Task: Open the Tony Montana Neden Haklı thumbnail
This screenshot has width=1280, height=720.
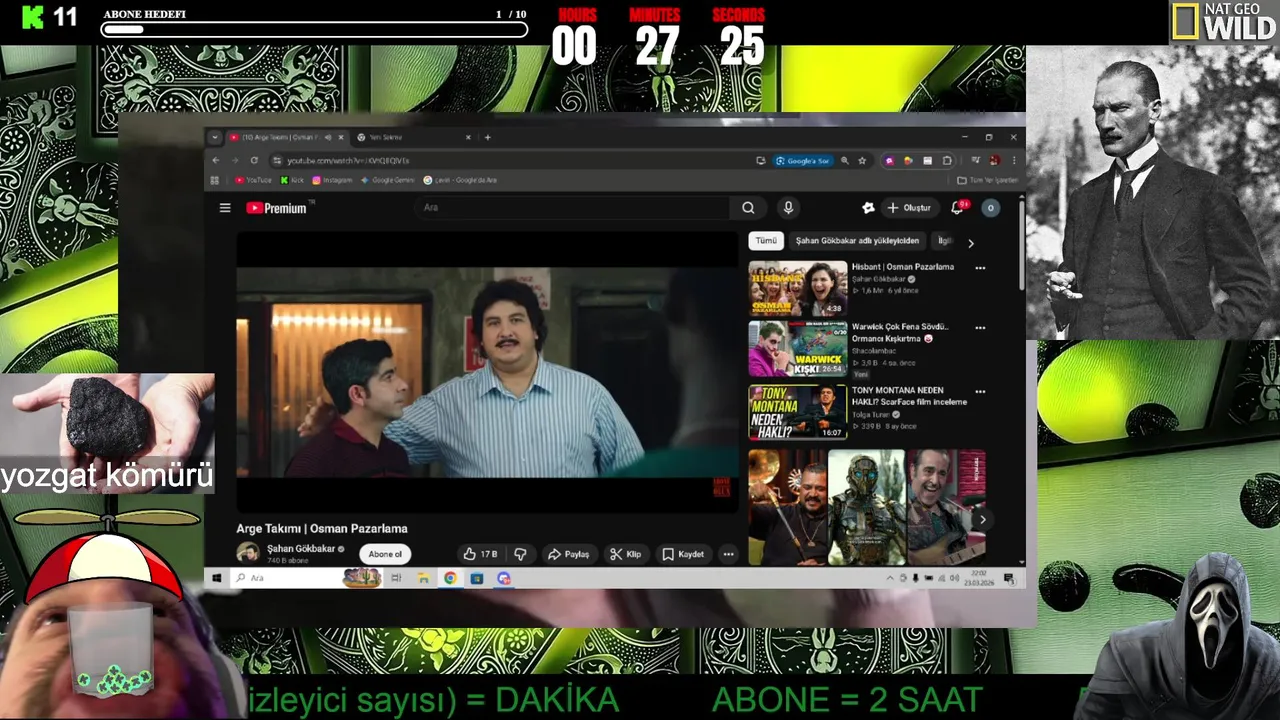Action: [798, 412]
